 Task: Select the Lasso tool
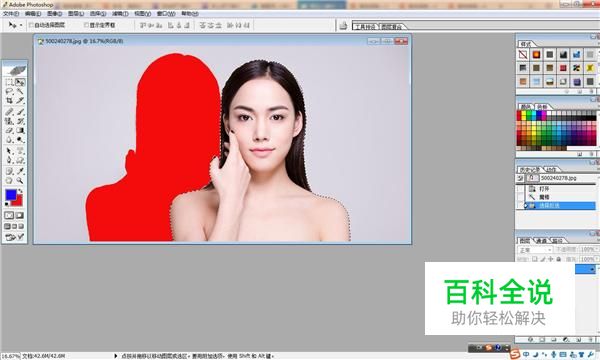[9, 91]
